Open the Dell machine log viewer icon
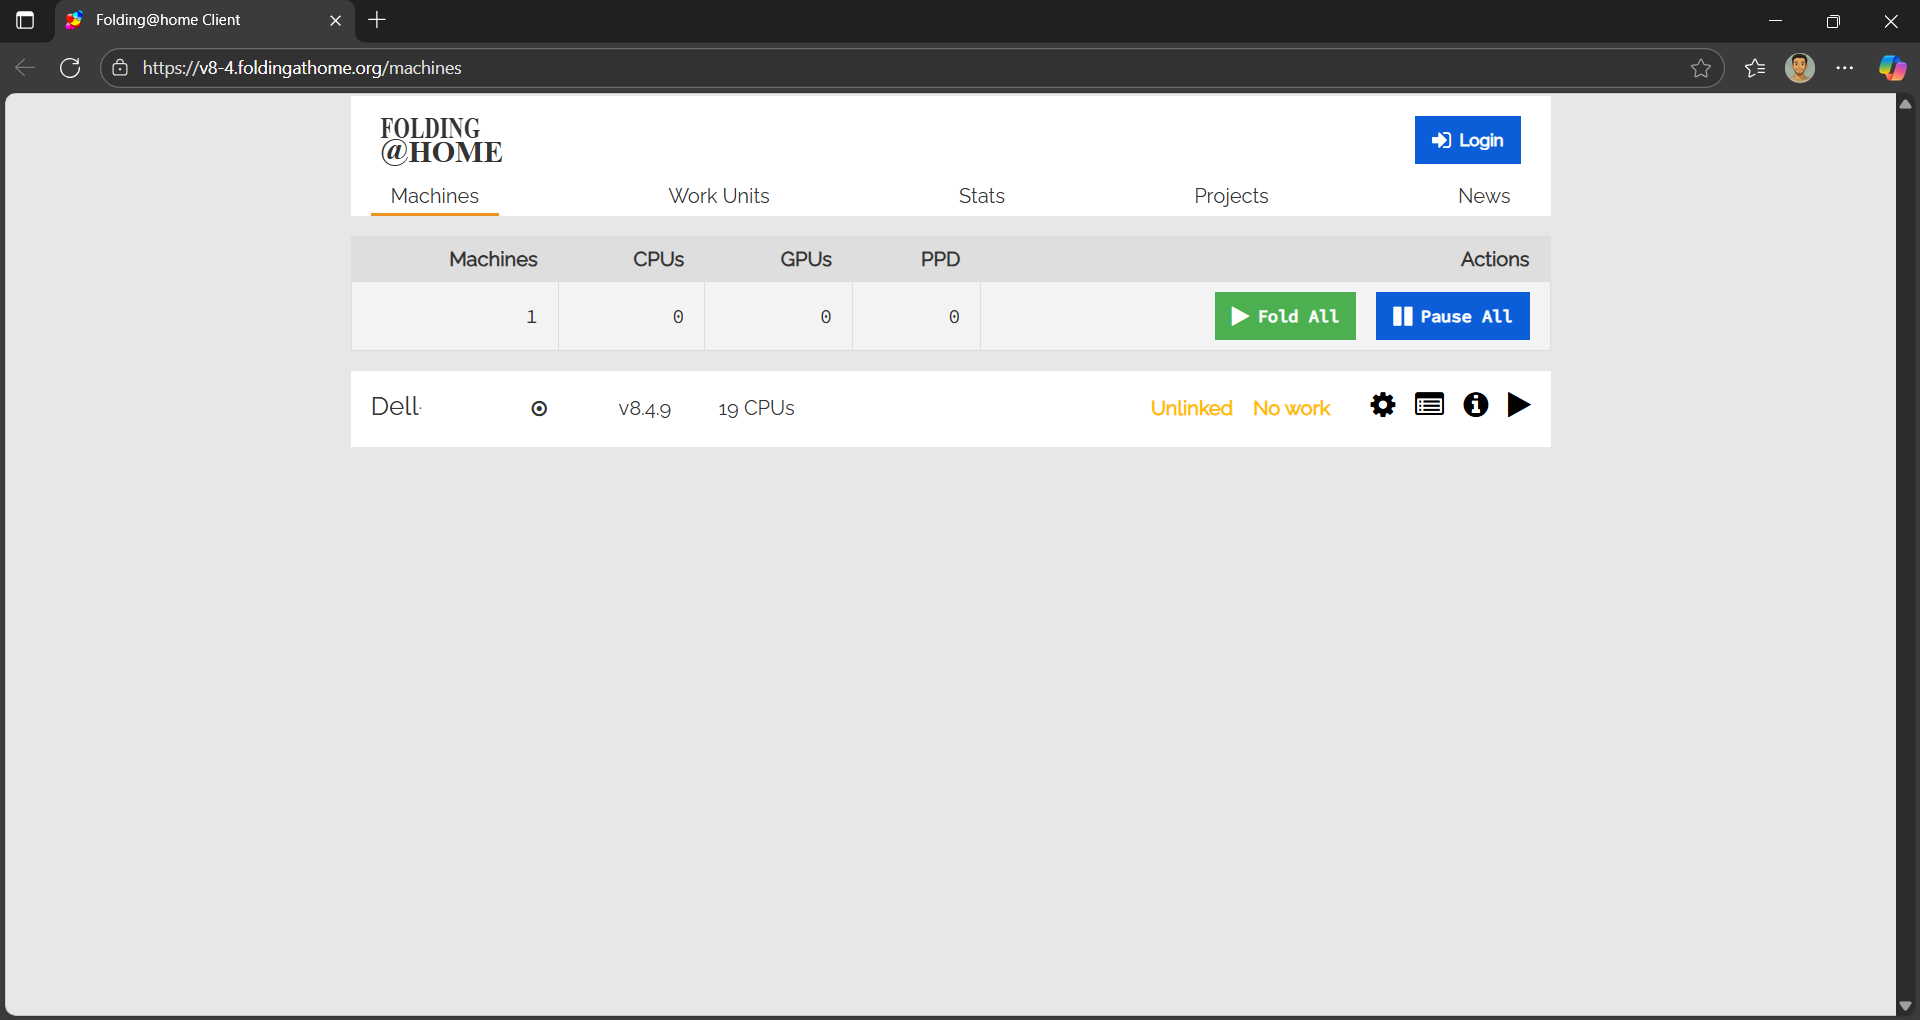The height and width of the screenshot is (1020, 1920). click(1429, 405)
